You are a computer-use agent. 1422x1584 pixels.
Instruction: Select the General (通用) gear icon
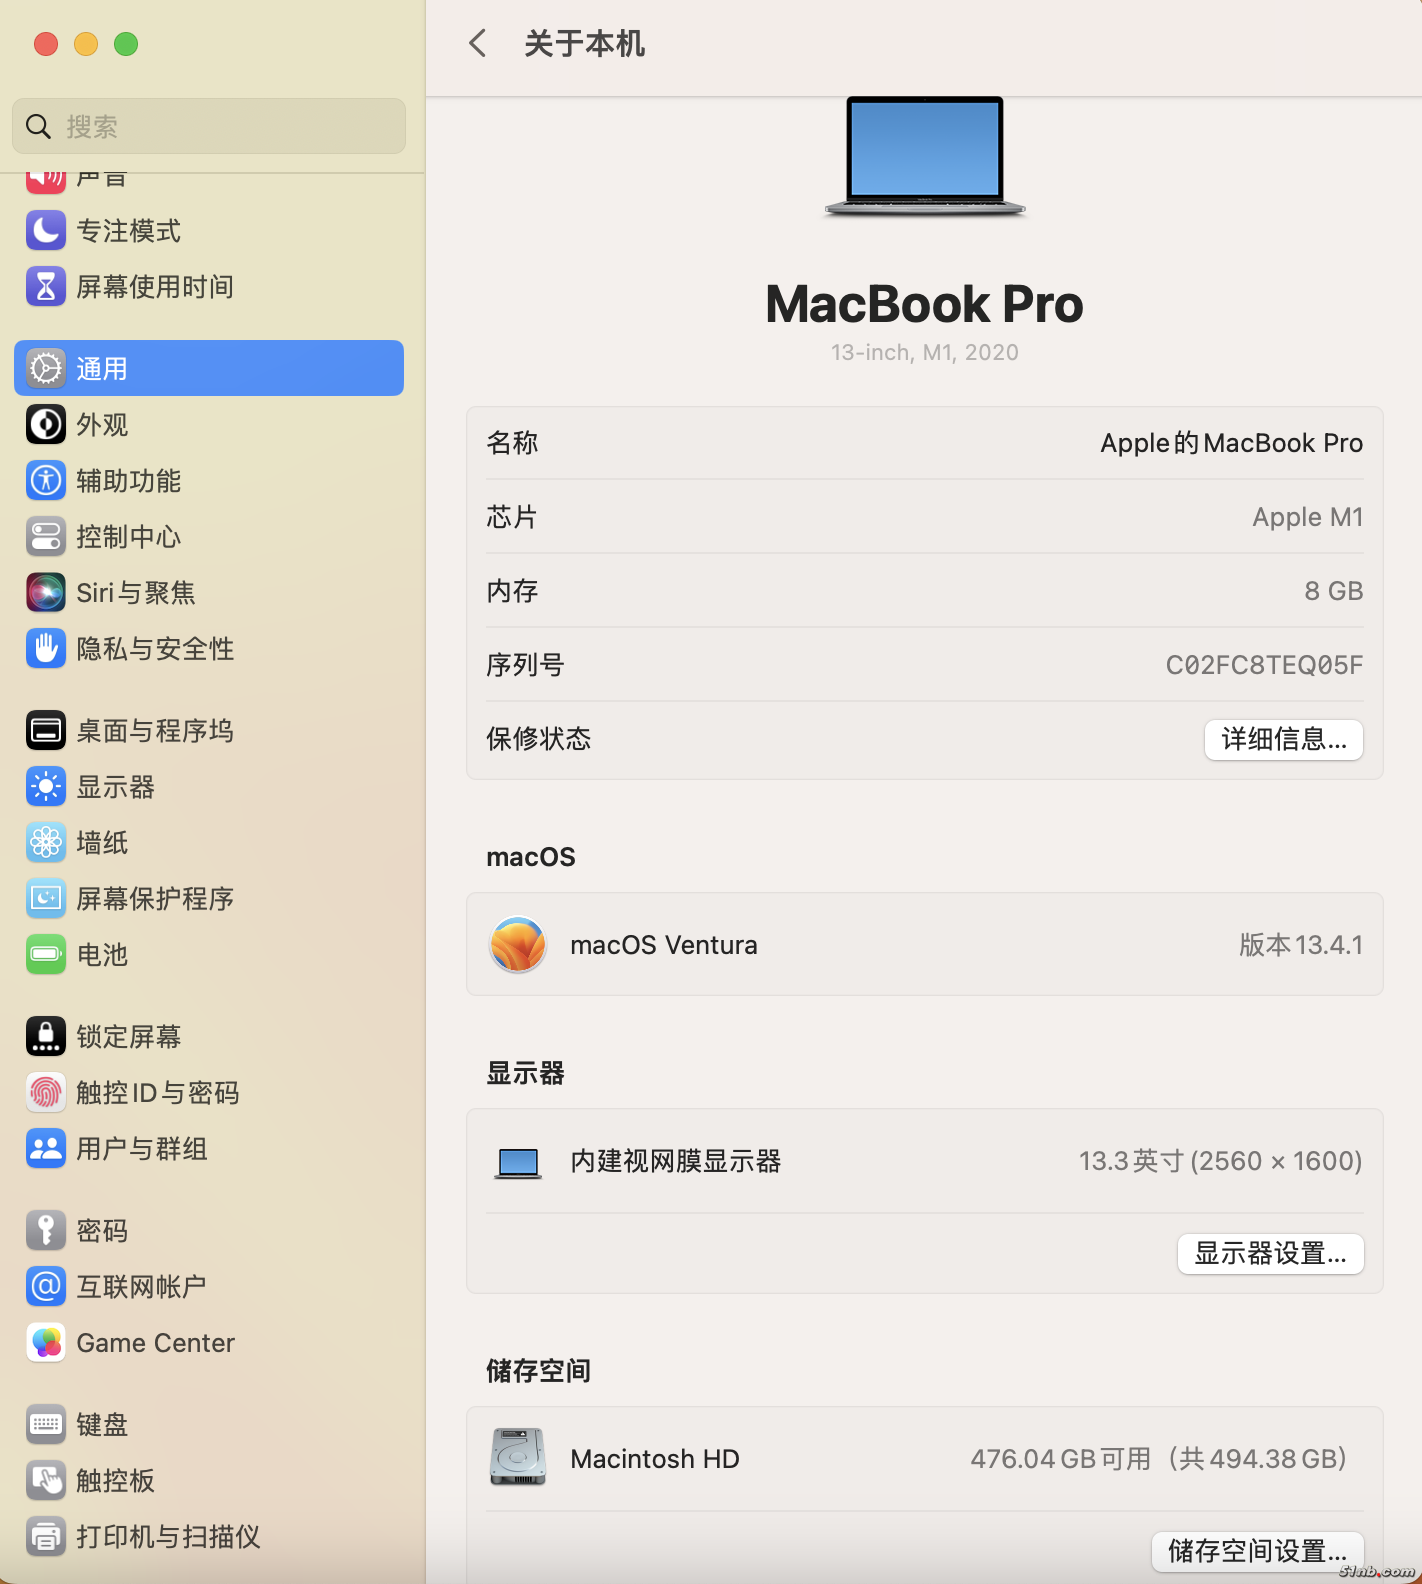46,369
